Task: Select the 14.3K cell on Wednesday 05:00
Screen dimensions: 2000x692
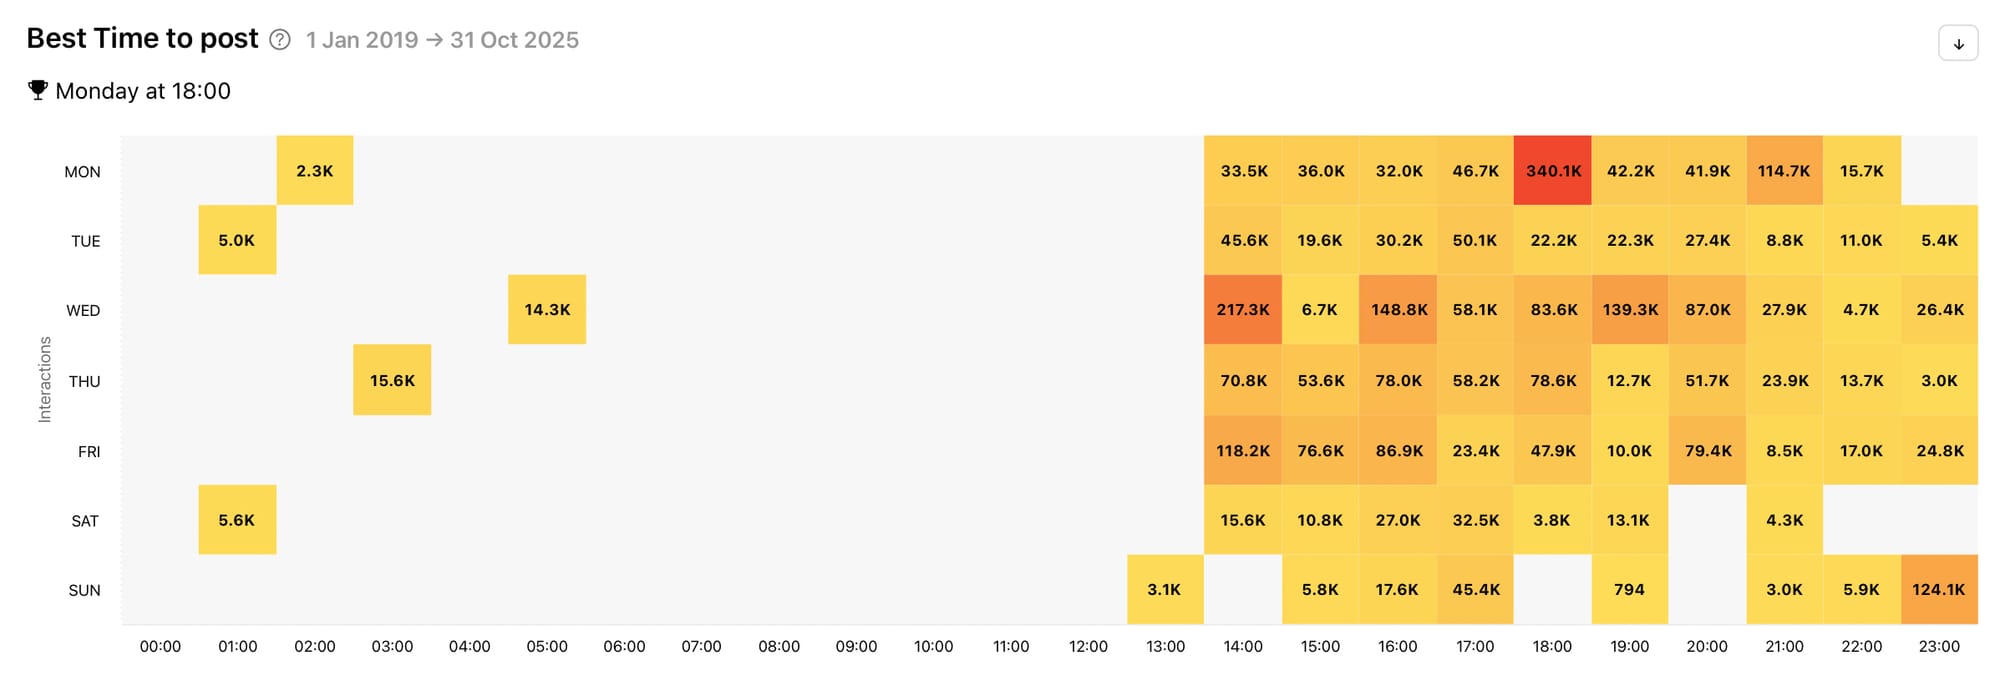Action: tap(547, 310)
